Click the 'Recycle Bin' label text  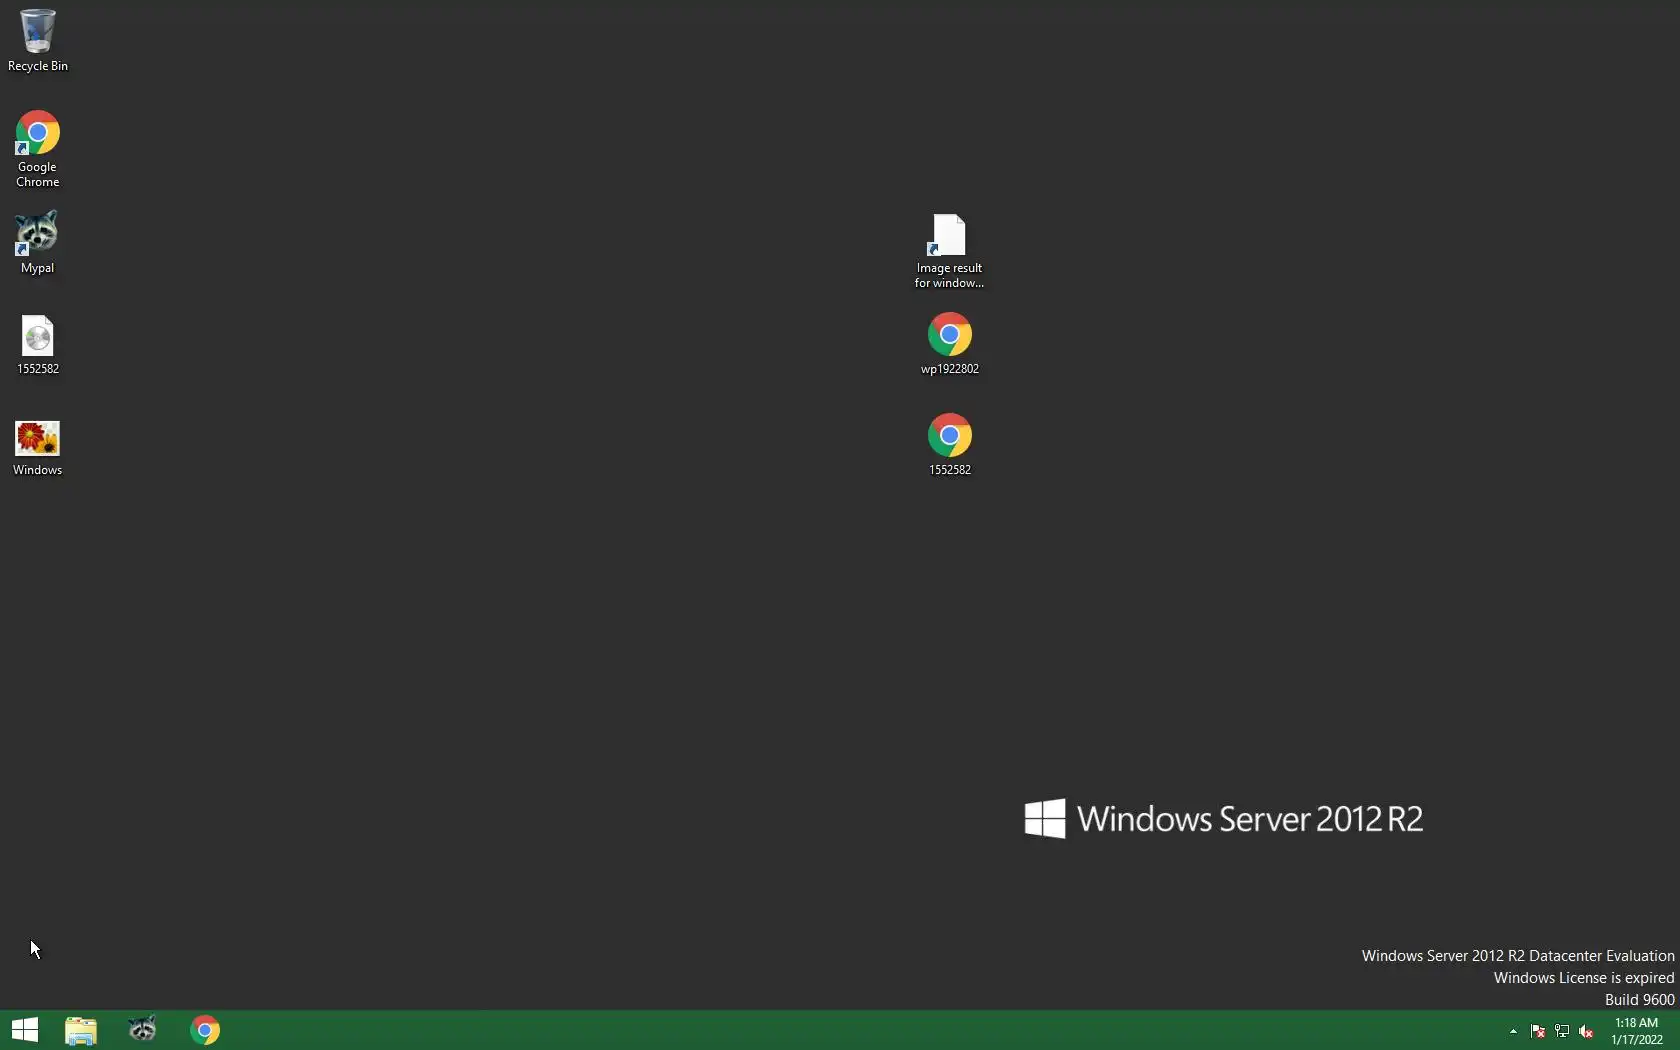tap(38, 66)
